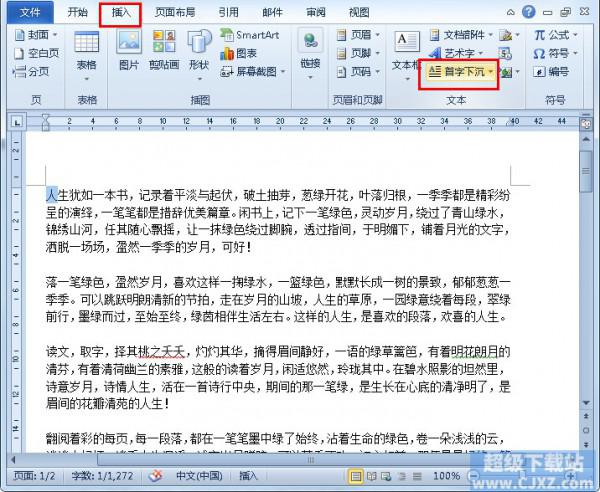600x492 pixels.
Task: Open the 链接 links button
Action: tap(310, 52)
